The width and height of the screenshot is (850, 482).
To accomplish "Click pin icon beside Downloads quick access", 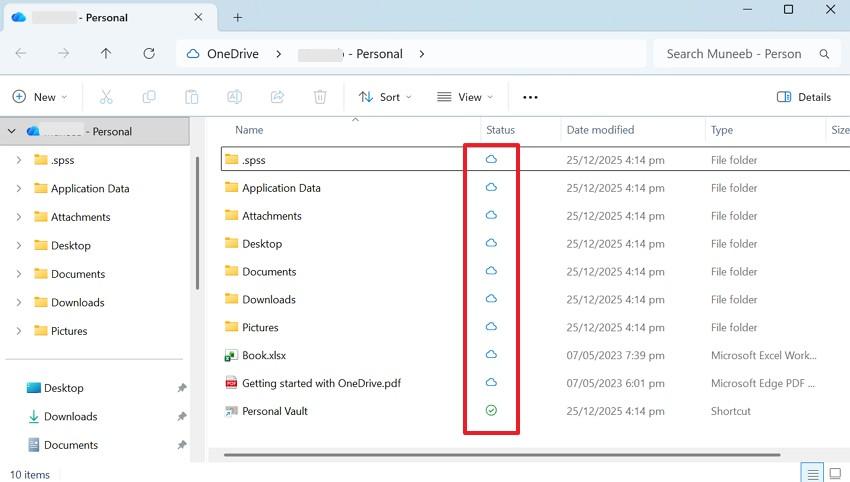I will tap(182, 416).
